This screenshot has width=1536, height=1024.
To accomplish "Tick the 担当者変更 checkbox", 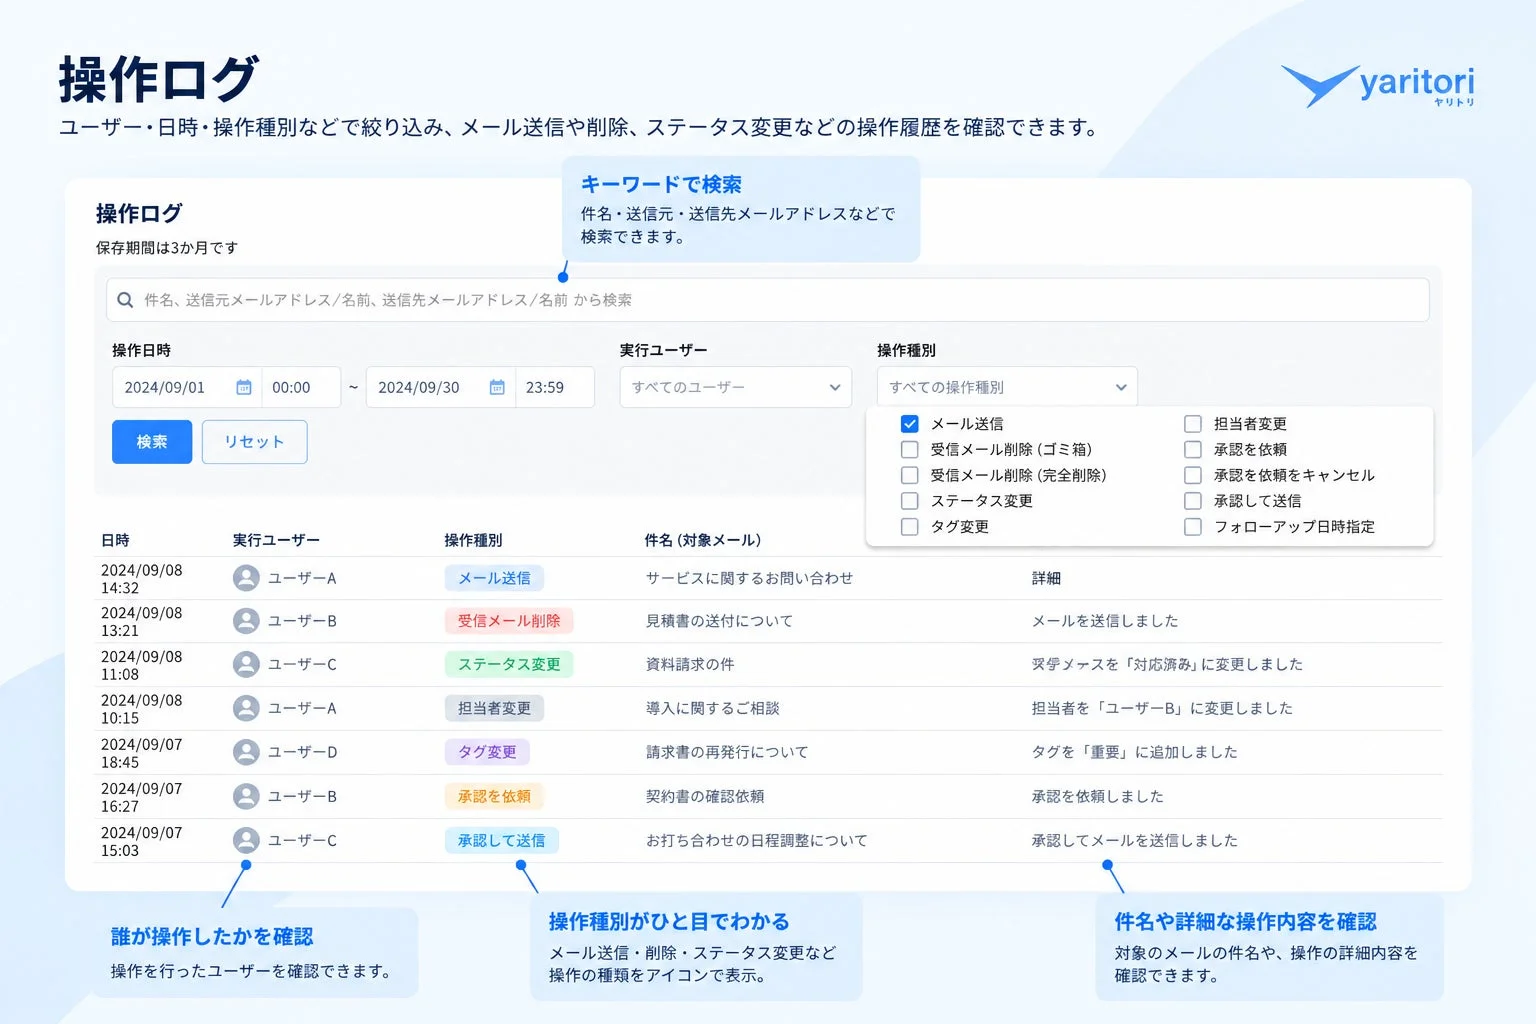I will tap(1193, 424).
